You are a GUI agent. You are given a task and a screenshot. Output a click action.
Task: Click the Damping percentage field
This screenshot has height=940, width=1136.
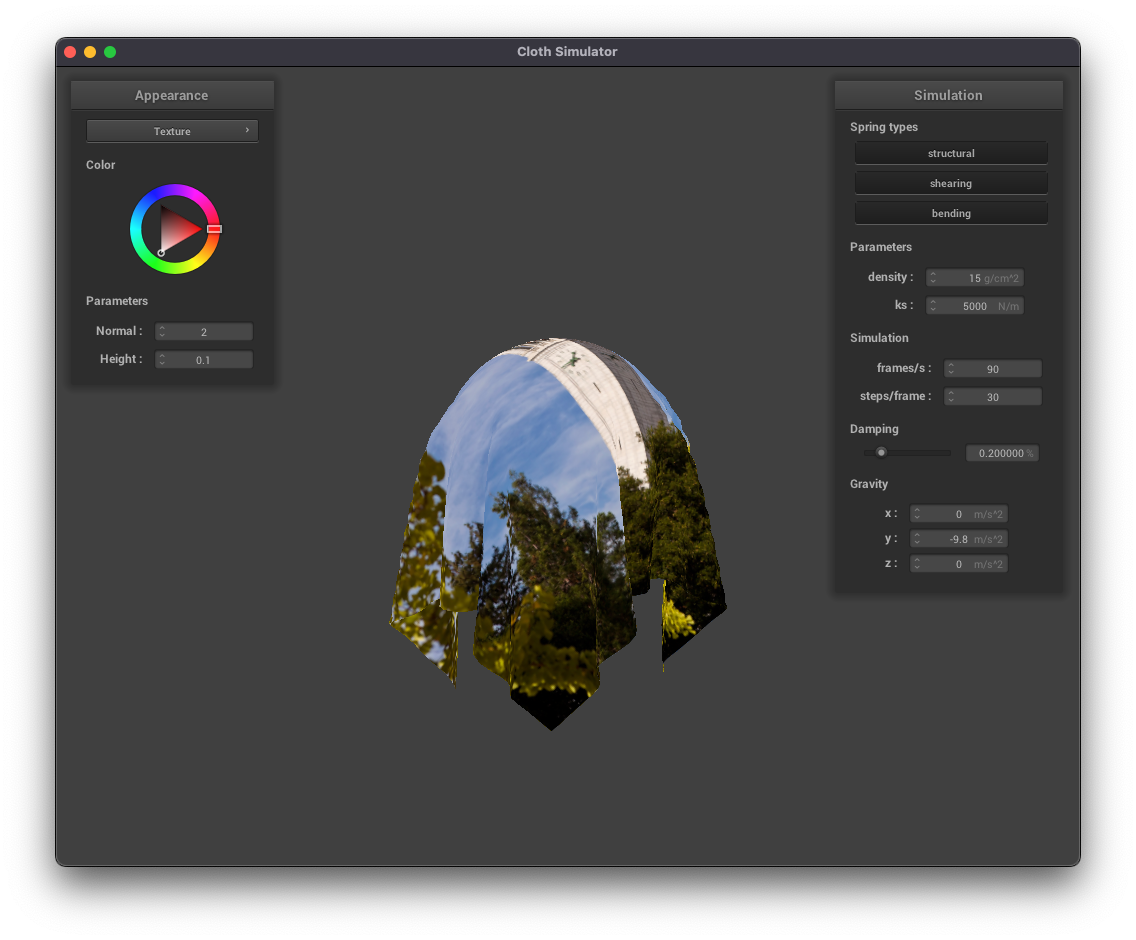click(1002, 453)
